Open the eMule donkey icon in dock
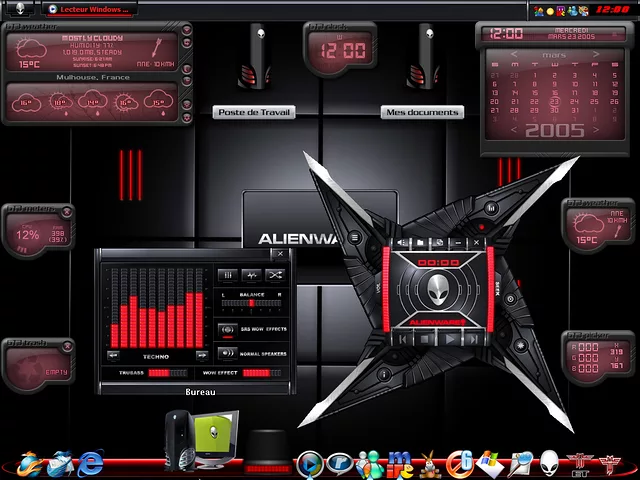This screenshot has height=480, width=640. (x=430, y=464)
